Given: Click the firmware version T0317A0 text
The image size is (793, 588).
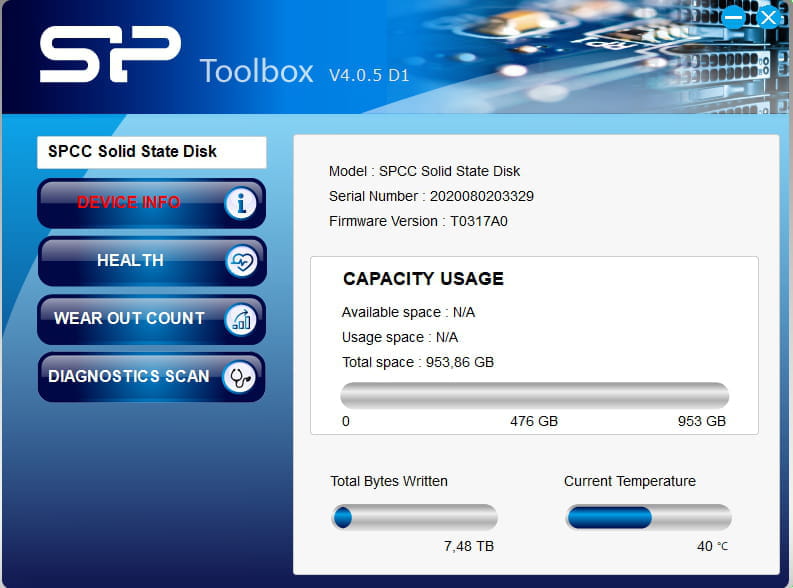Looking at the screenshot, I should [479, 221].
